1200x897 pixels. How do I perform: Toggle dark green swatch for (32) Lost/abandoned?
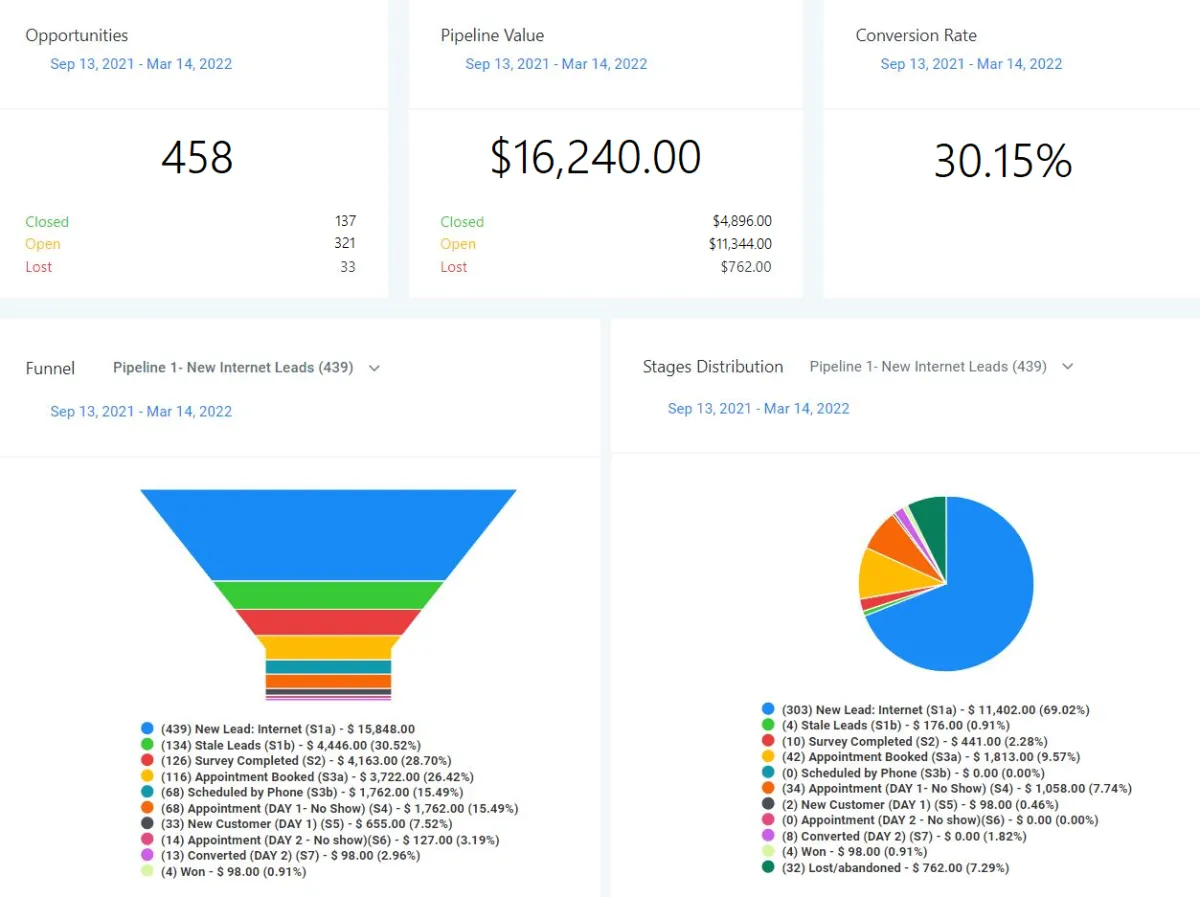point(768,867)
